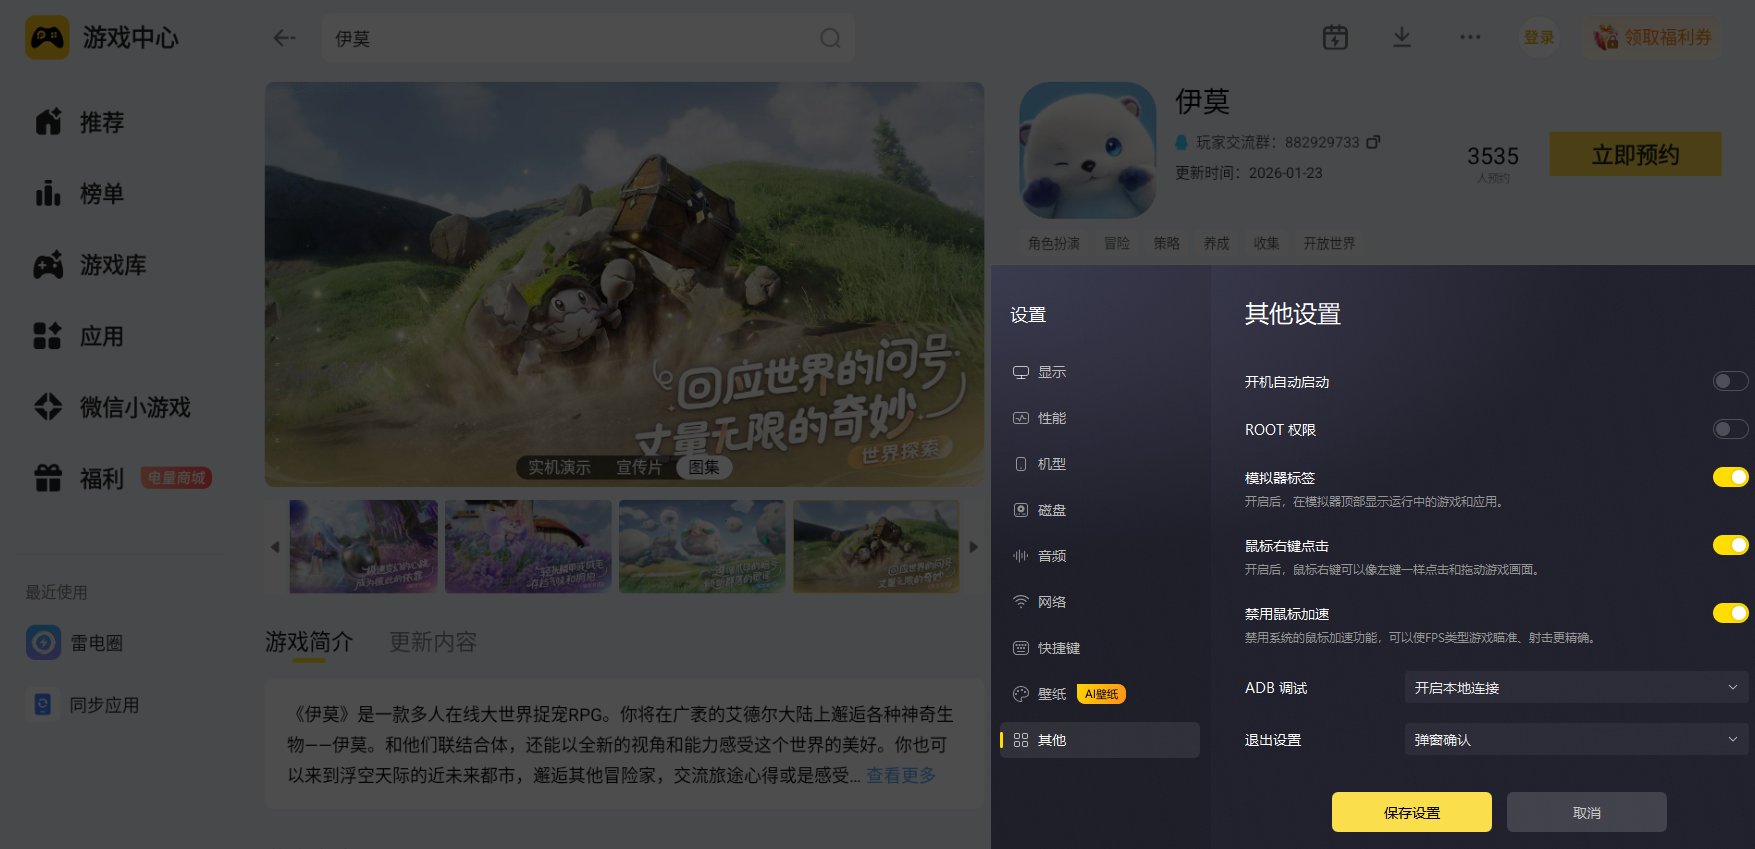Viewport: 1755px width, 849px height.
Task: Disable the emulator tabs (模拟器标签) switch
Action: pyautogui.click(x=1730, y=477)
